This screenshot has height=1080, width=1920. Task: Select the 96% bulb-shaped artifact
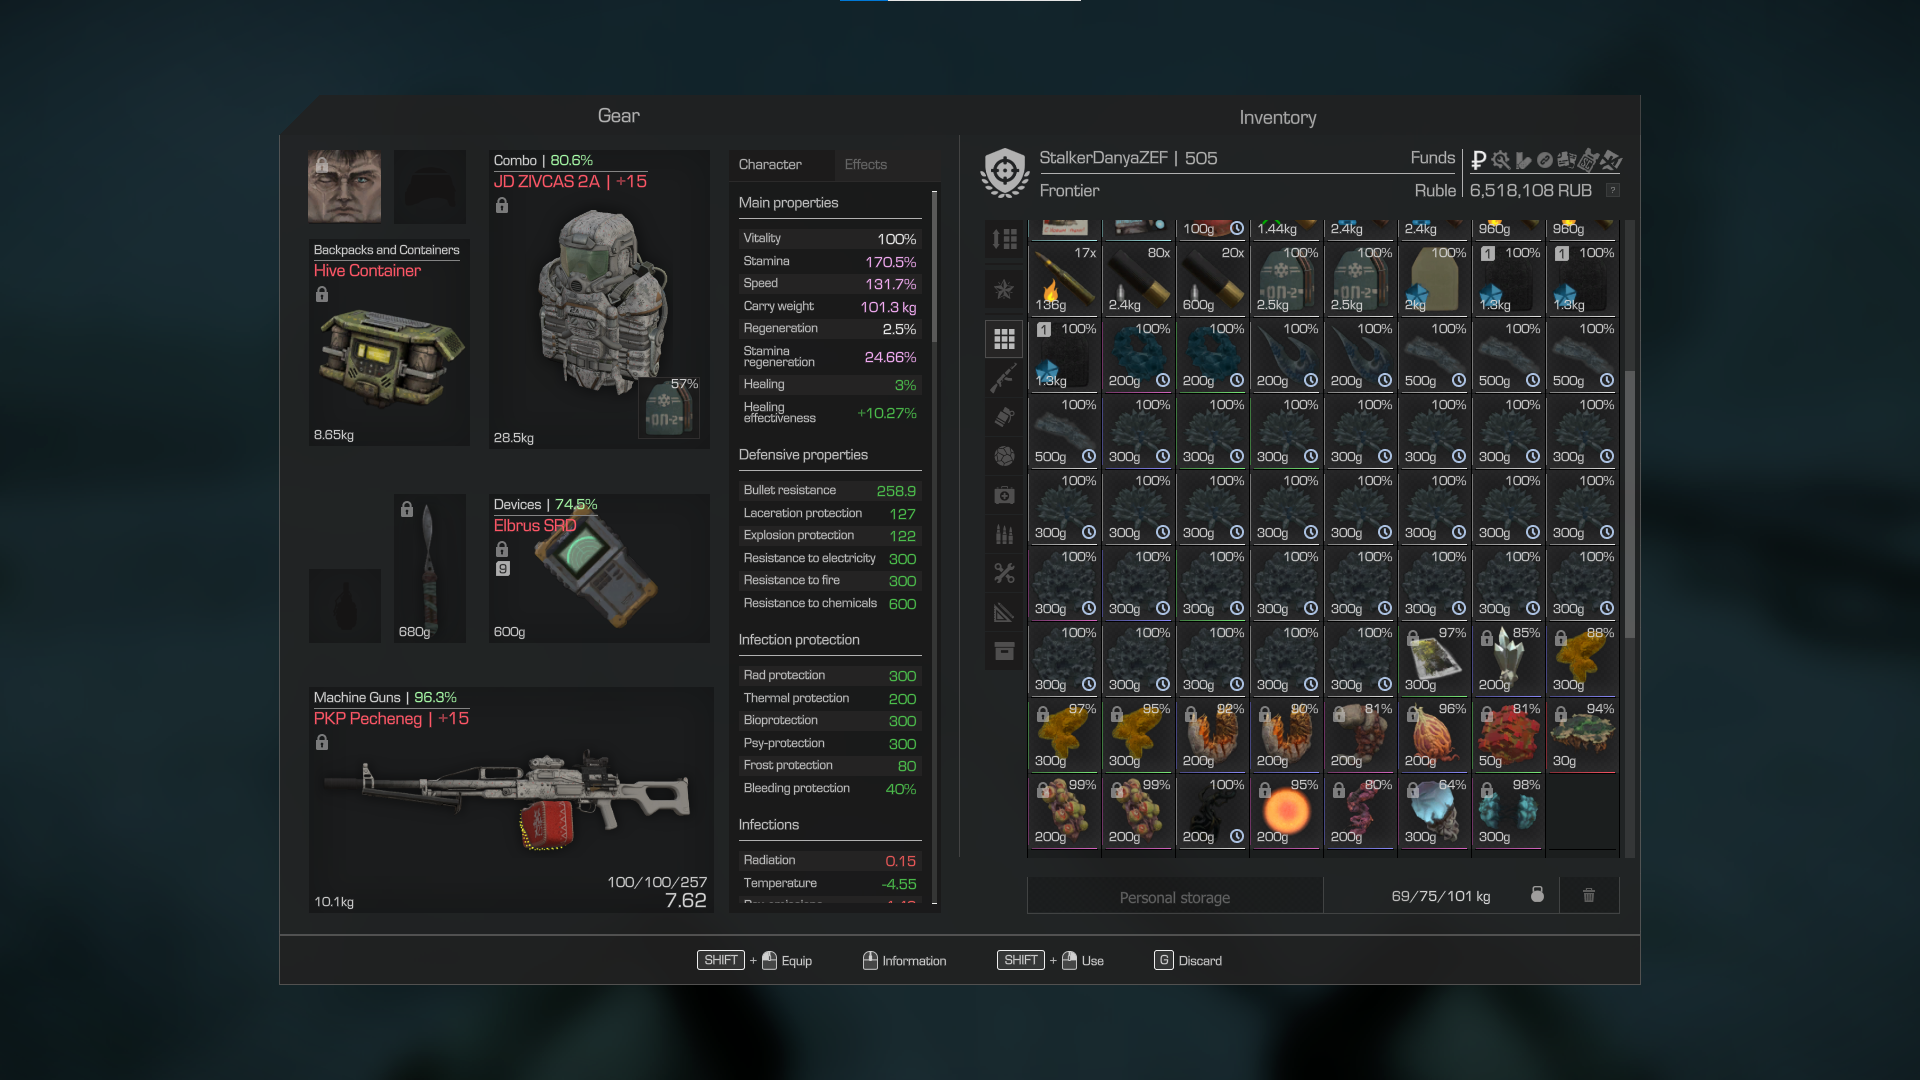pyautogui.click(x=1434, y=735)
